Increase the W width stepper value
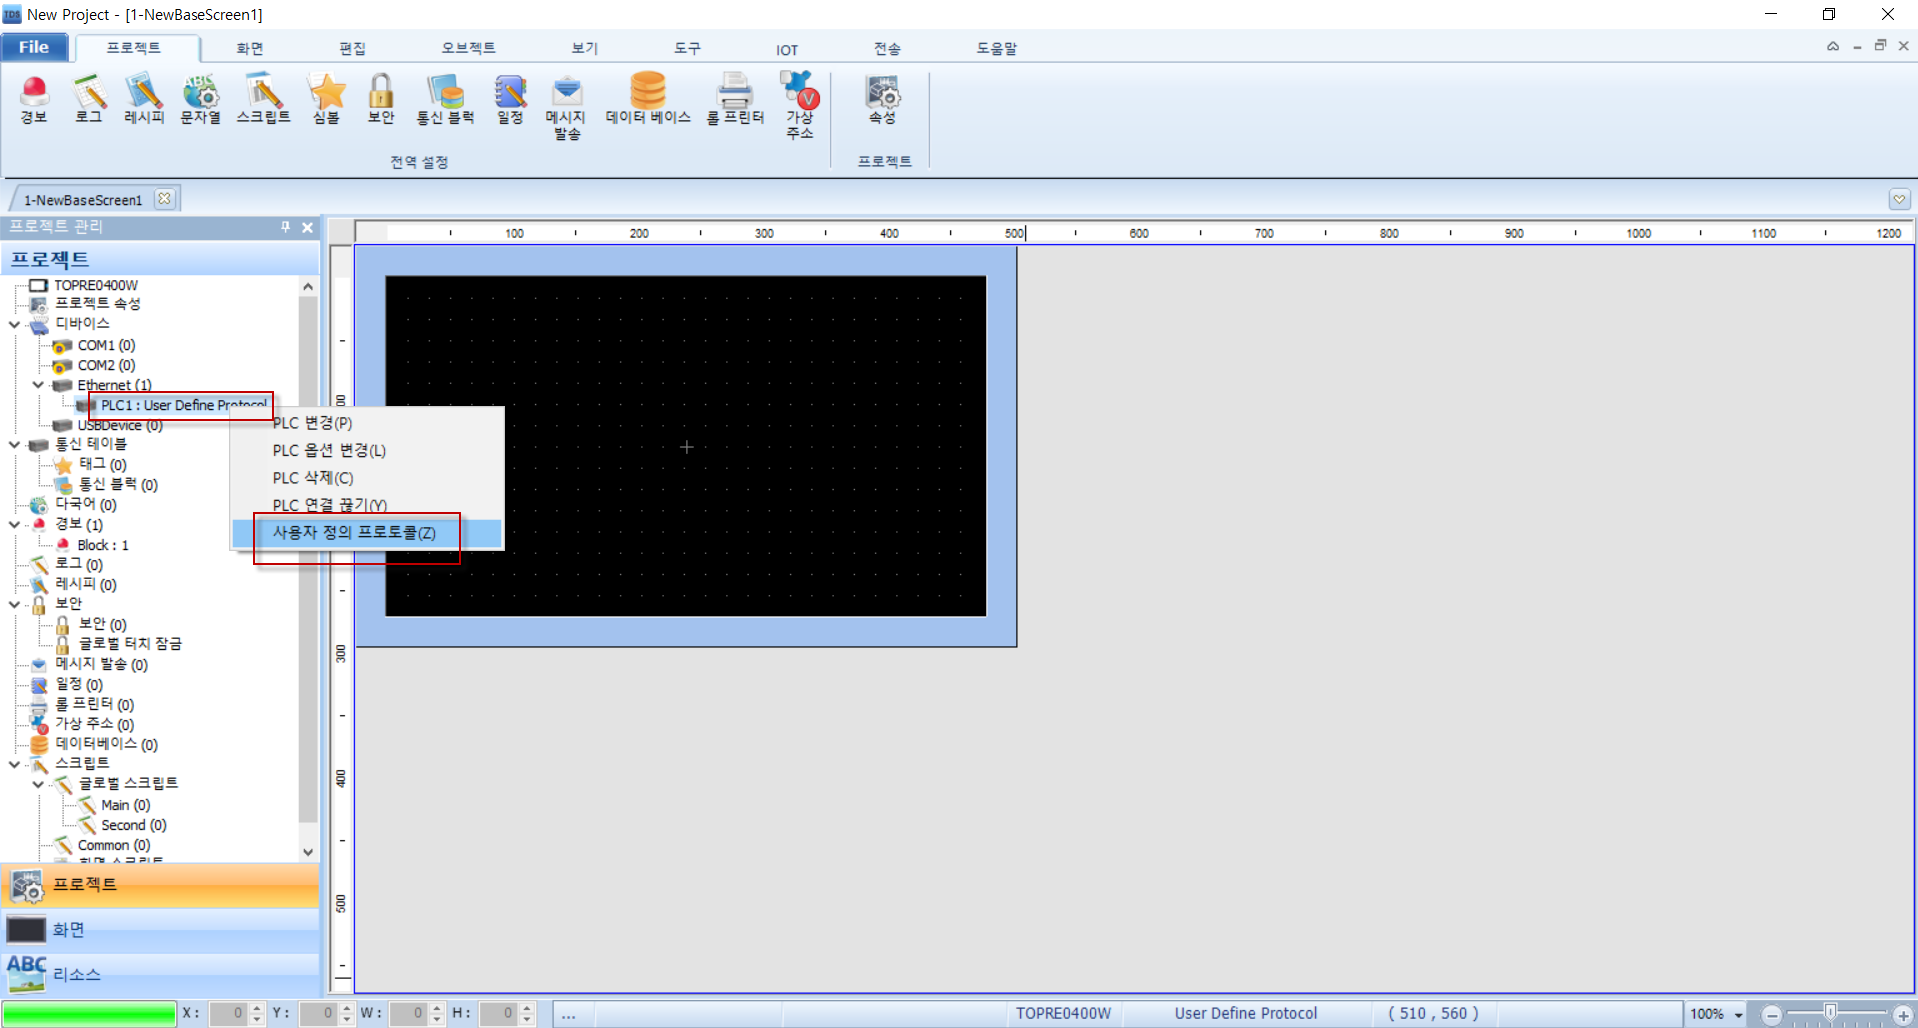Viewport: 1918px width, 1028px height. (437, 1008)
